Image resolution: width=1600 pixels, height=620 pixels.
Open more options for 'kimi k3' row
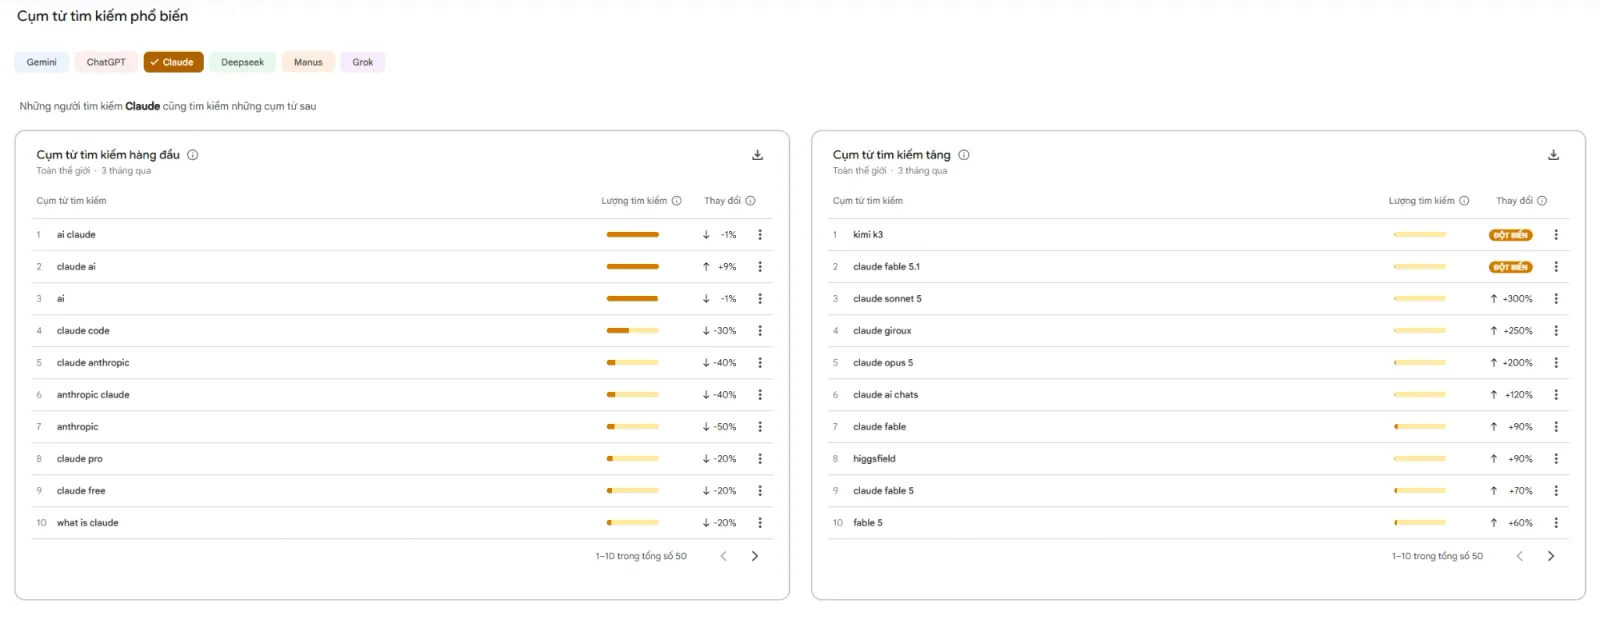pos(1556,235)
